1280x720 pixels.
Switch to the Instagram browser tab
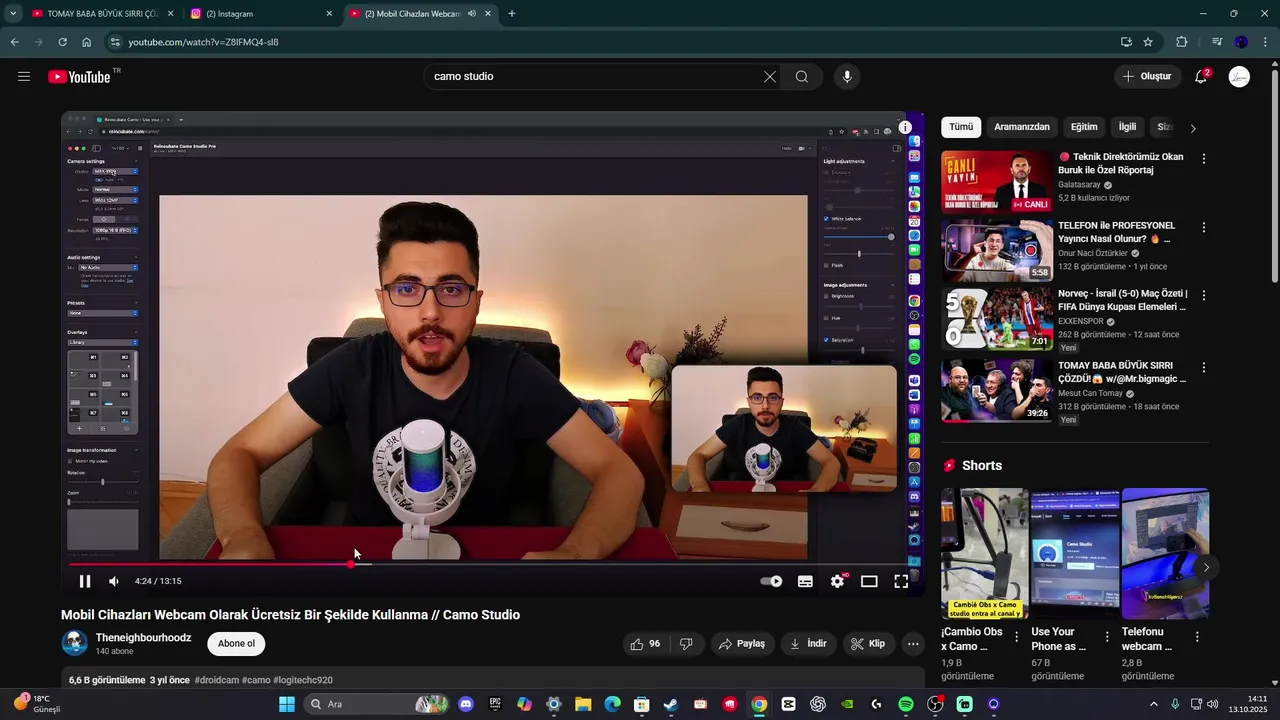tap(260, 14)
